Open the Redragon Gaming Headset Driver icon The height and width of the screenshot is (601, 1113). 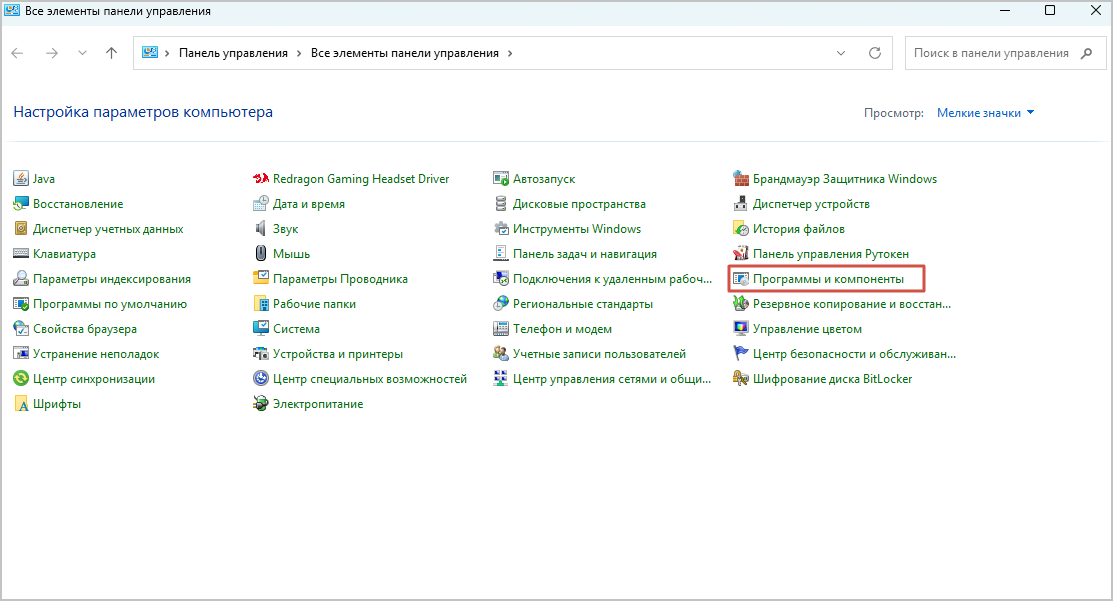(261, 179)
